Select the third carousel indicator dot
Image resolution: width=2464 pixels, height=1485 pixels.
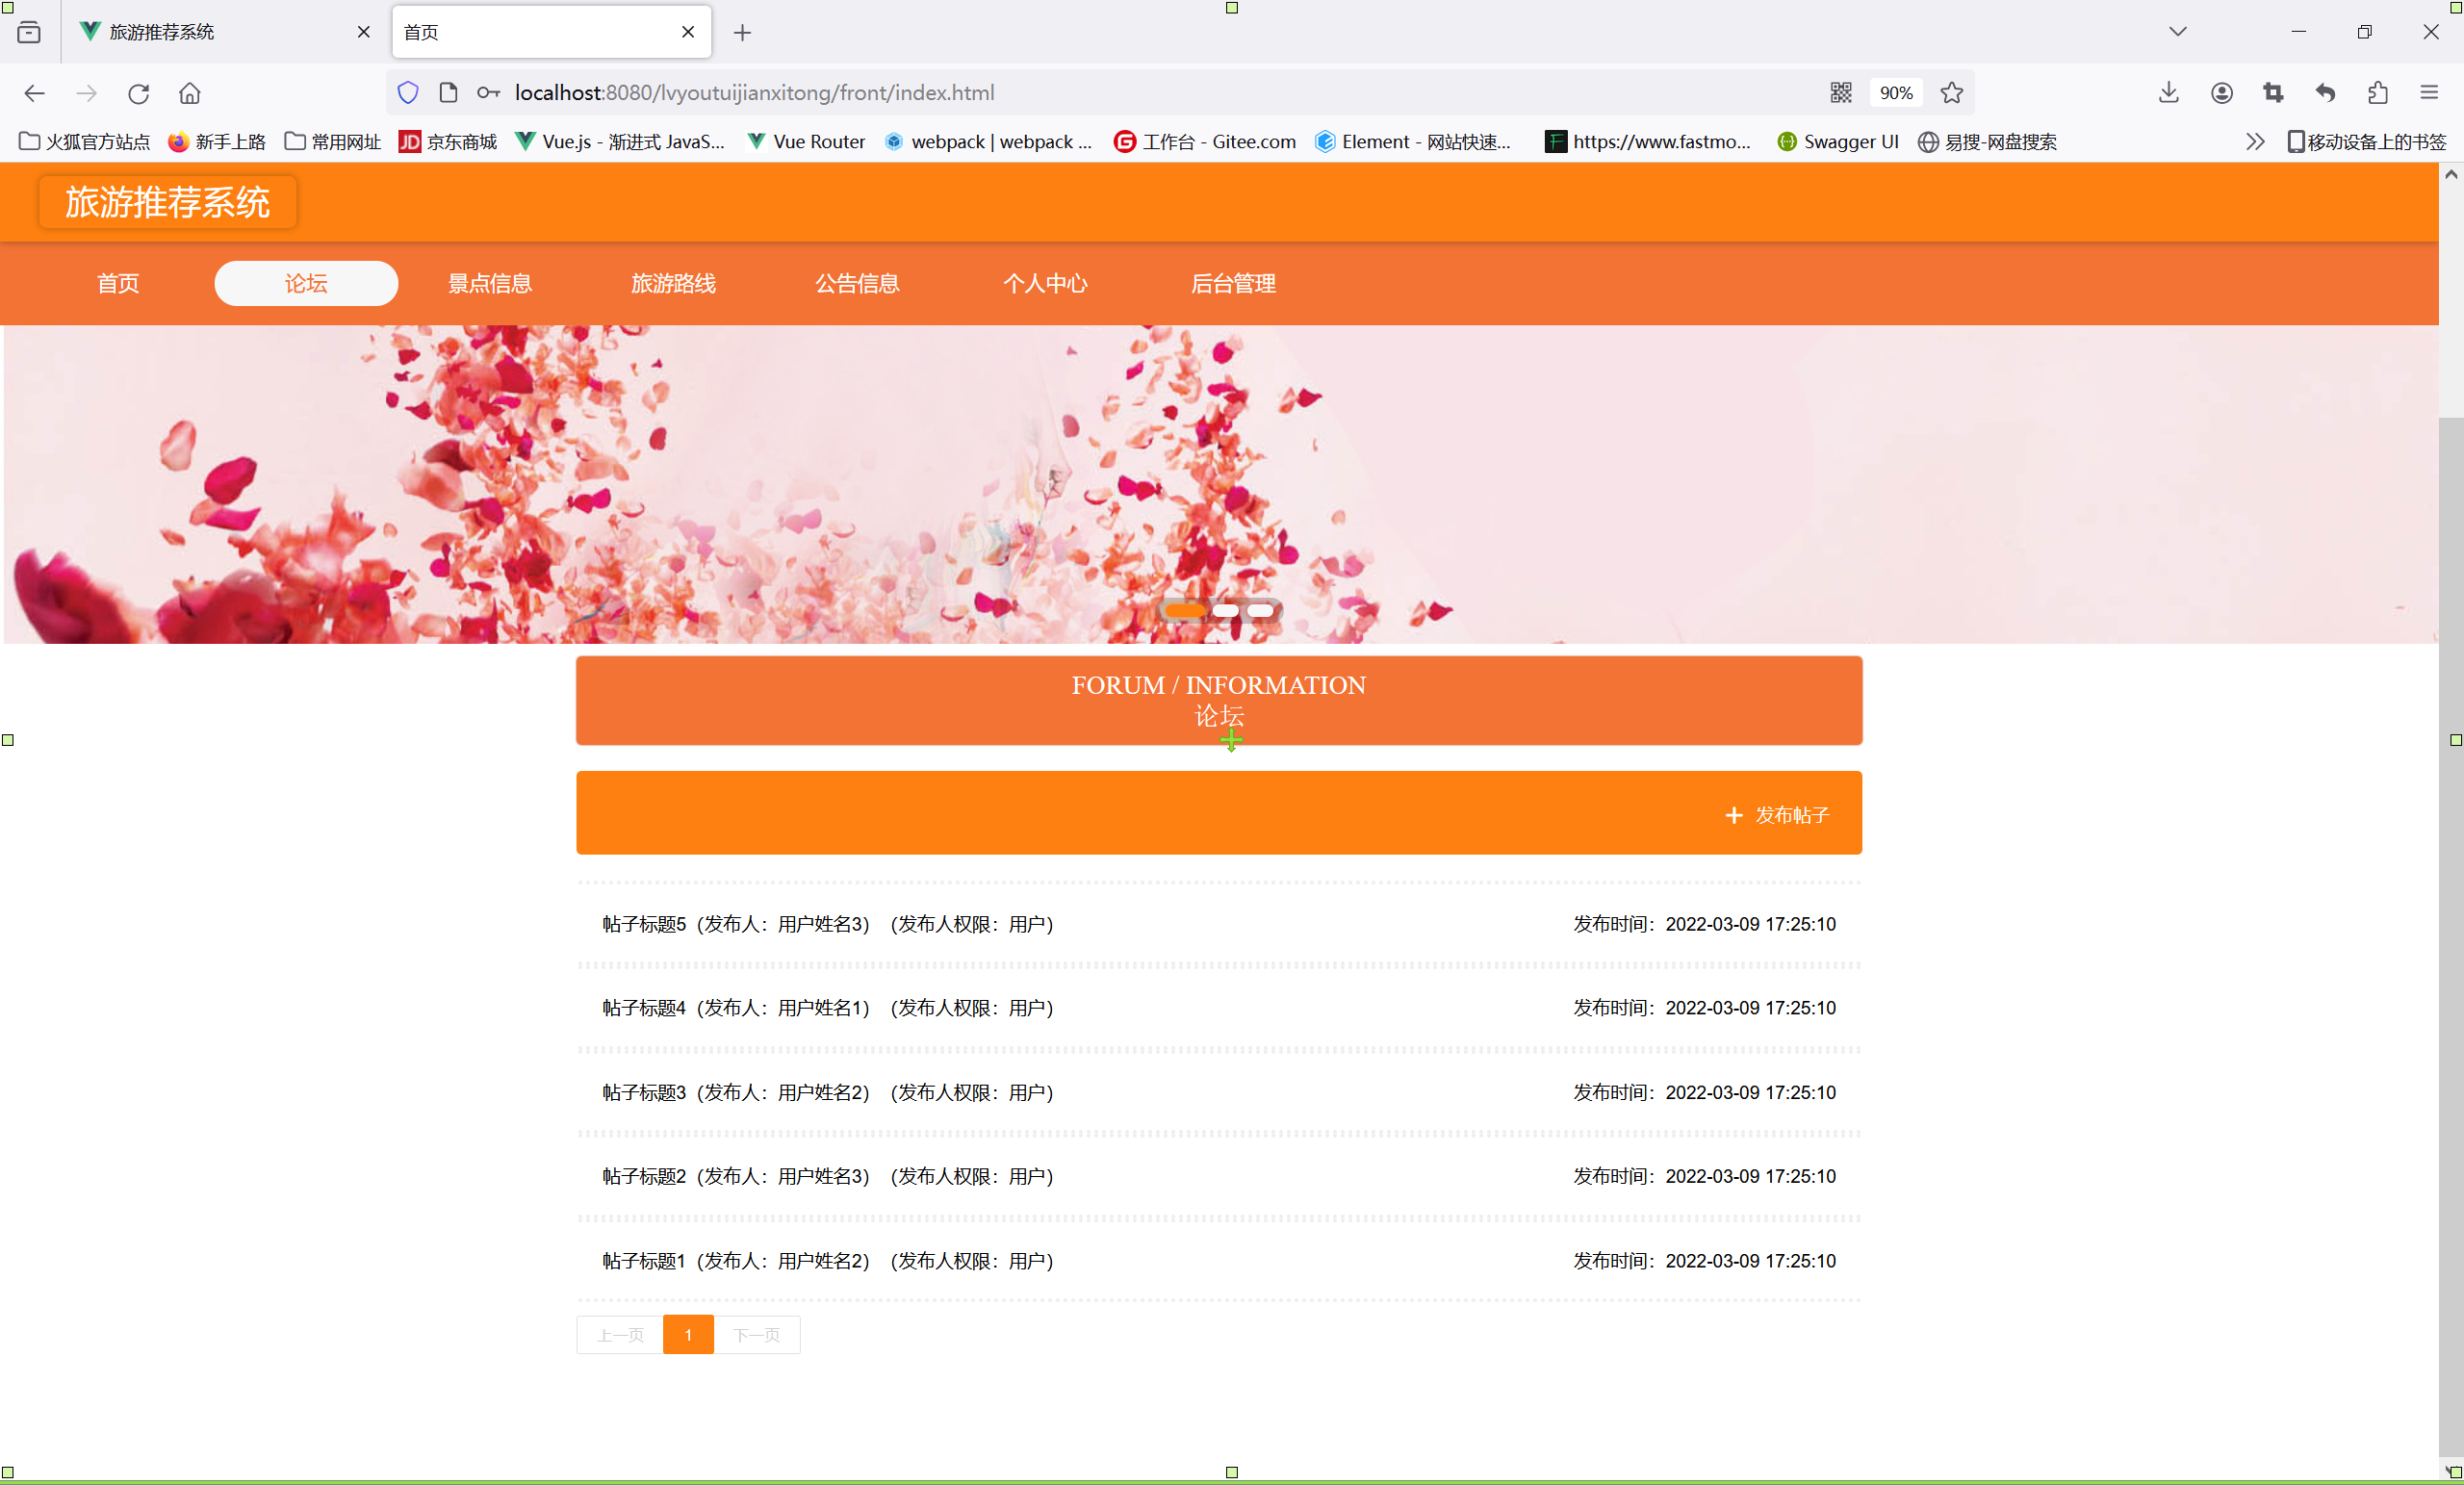[1260, 610]
